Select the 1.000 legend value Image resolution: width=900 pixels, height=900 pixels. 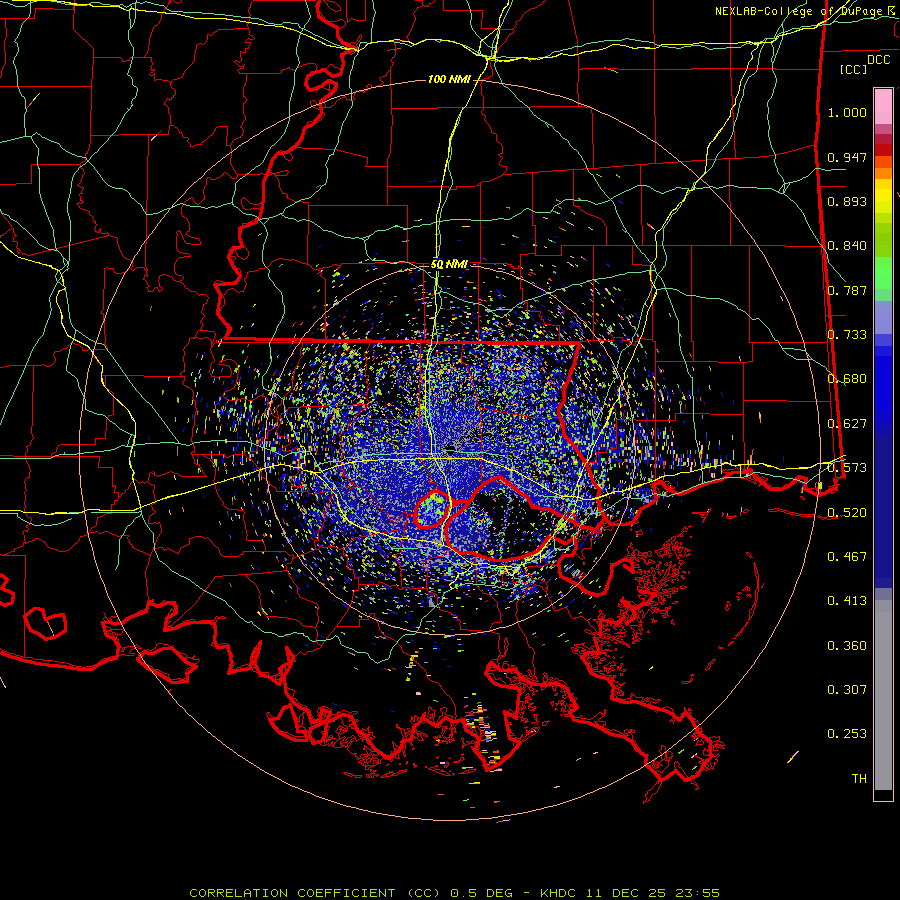pos(847,112)
